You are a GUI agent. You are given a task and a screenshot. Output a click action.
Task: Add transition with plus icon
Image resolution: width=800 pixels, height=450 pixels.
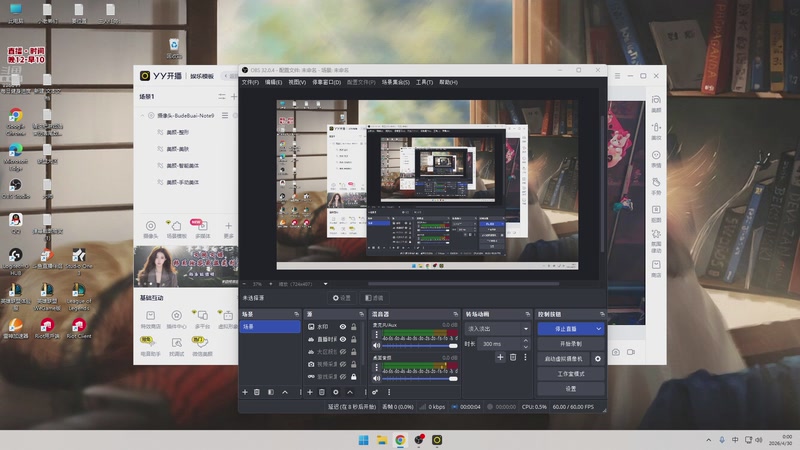coord(500,357)
